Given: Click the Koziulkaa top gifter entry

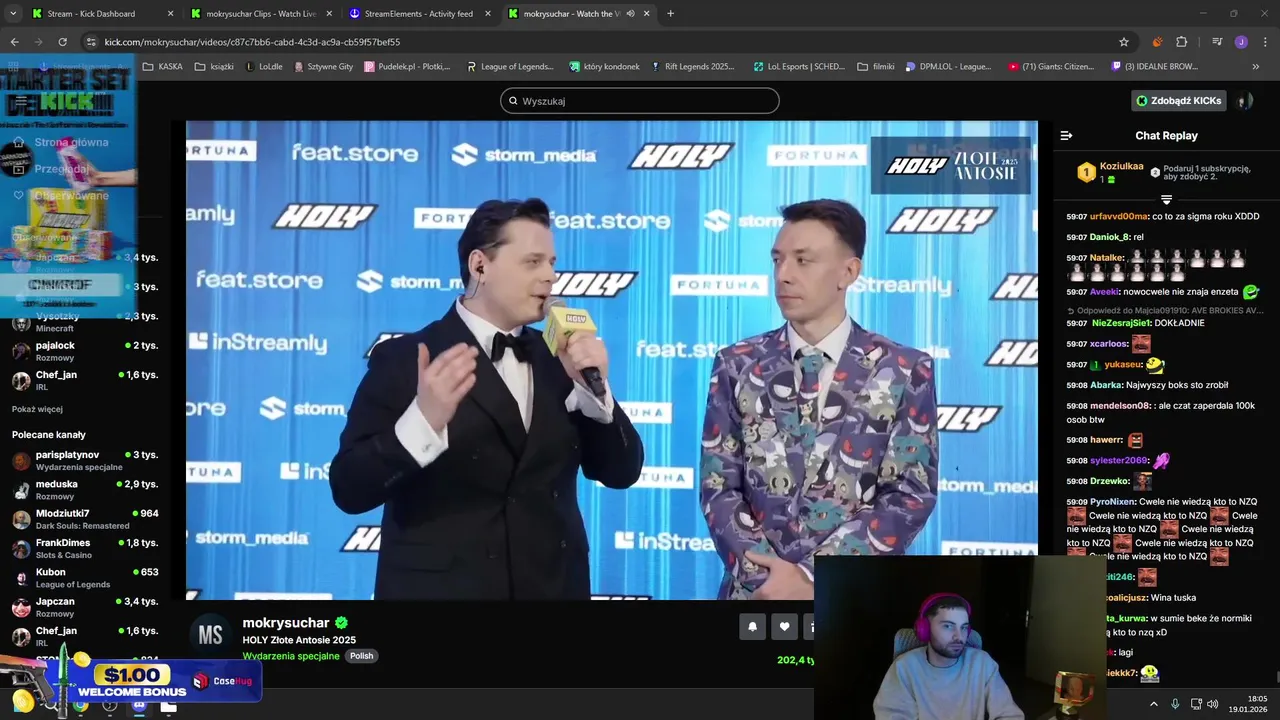Looking at the screenshot, I should (1110, 172).
